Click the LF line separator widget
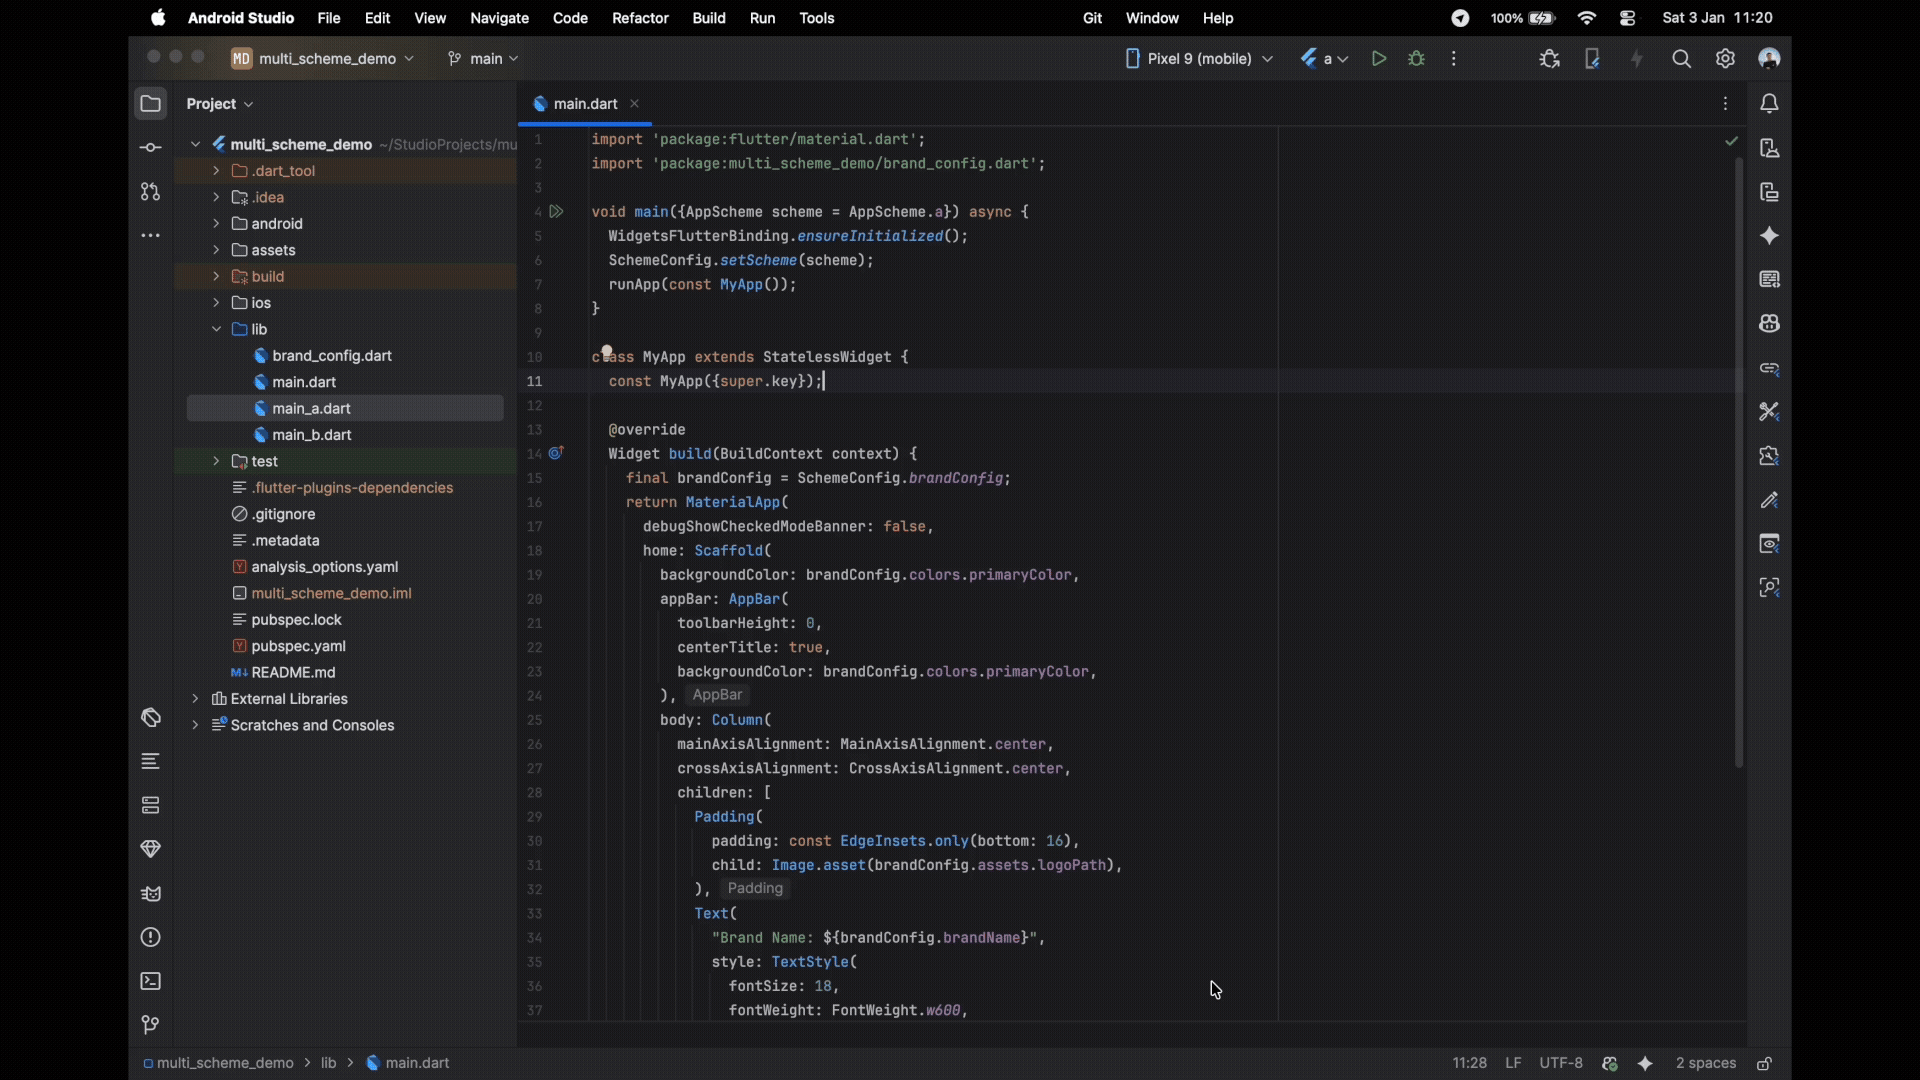 pyautogui.click(x=1513, y=1063)
